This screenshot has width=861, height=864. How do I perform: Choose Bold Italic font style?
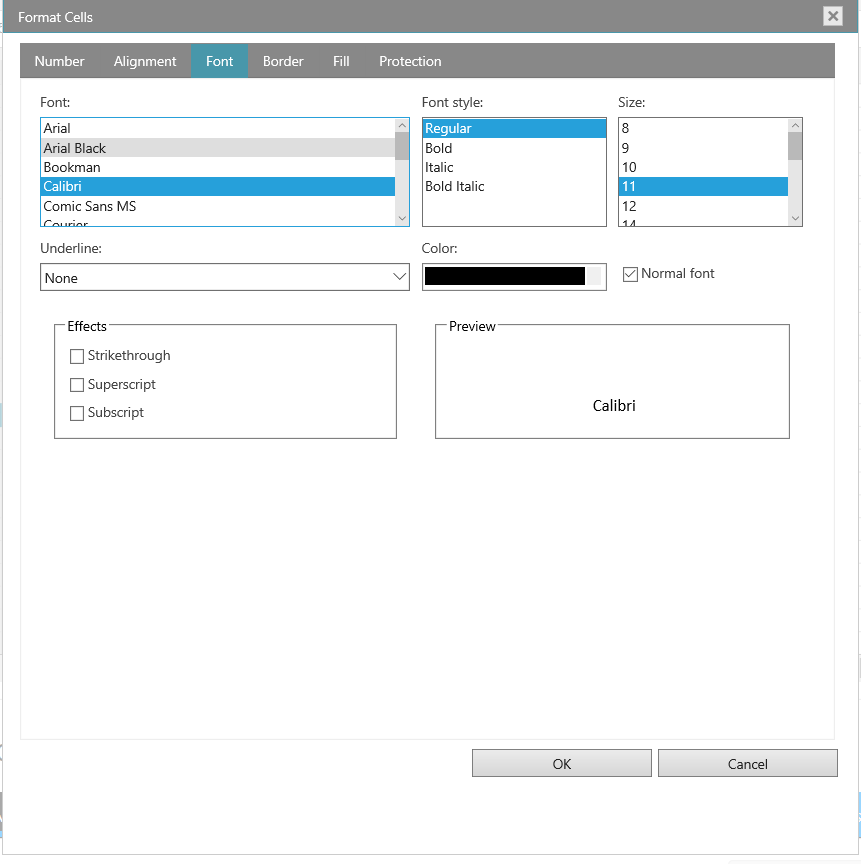pos(455,187)
